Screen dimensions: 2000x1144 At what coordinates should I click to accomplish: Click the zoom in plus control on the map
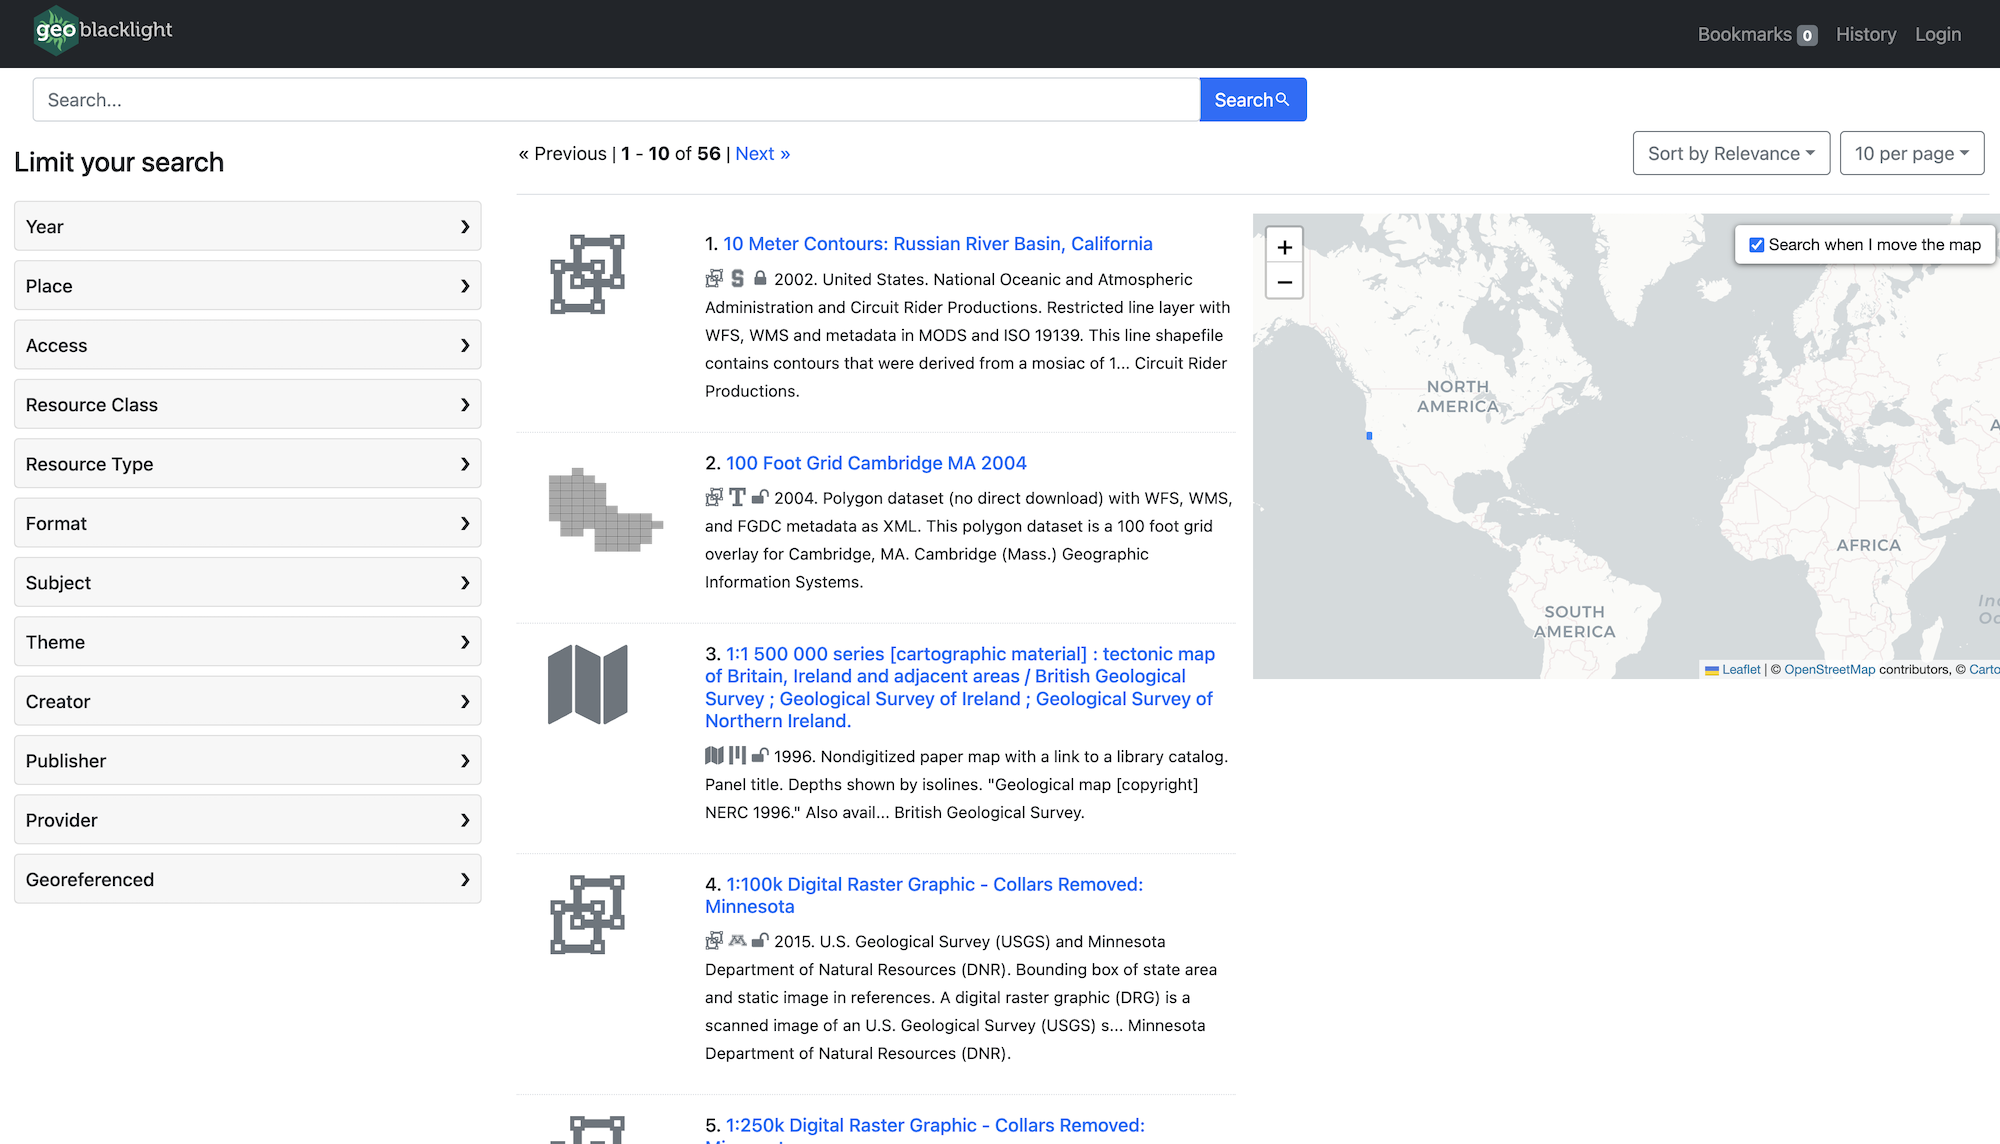1284,245
